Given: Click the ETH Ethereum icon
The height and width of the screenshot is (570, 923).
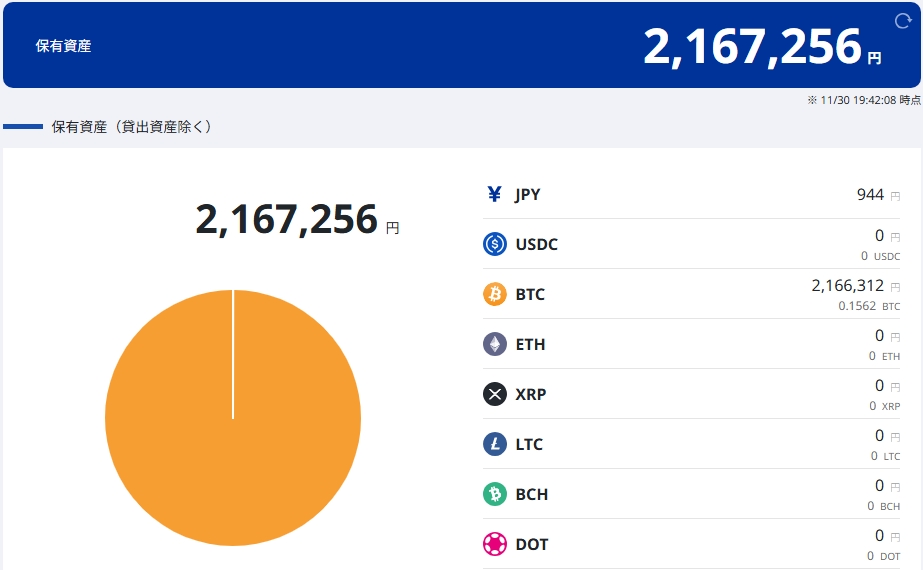Looking at the screenshot, I should coord(495,344).
